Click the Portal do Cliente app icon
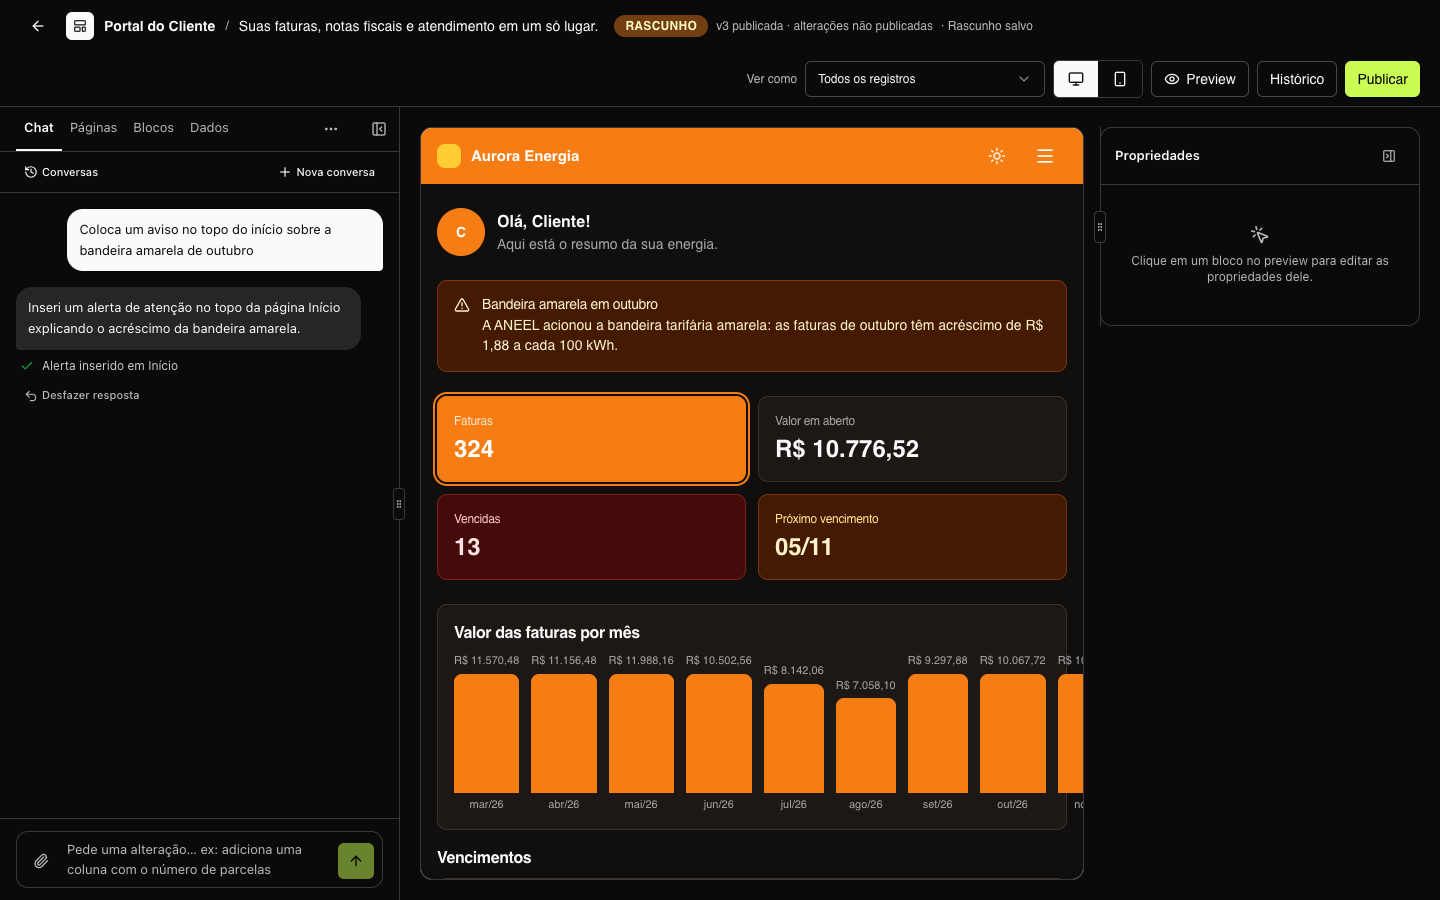 point(80,26)
